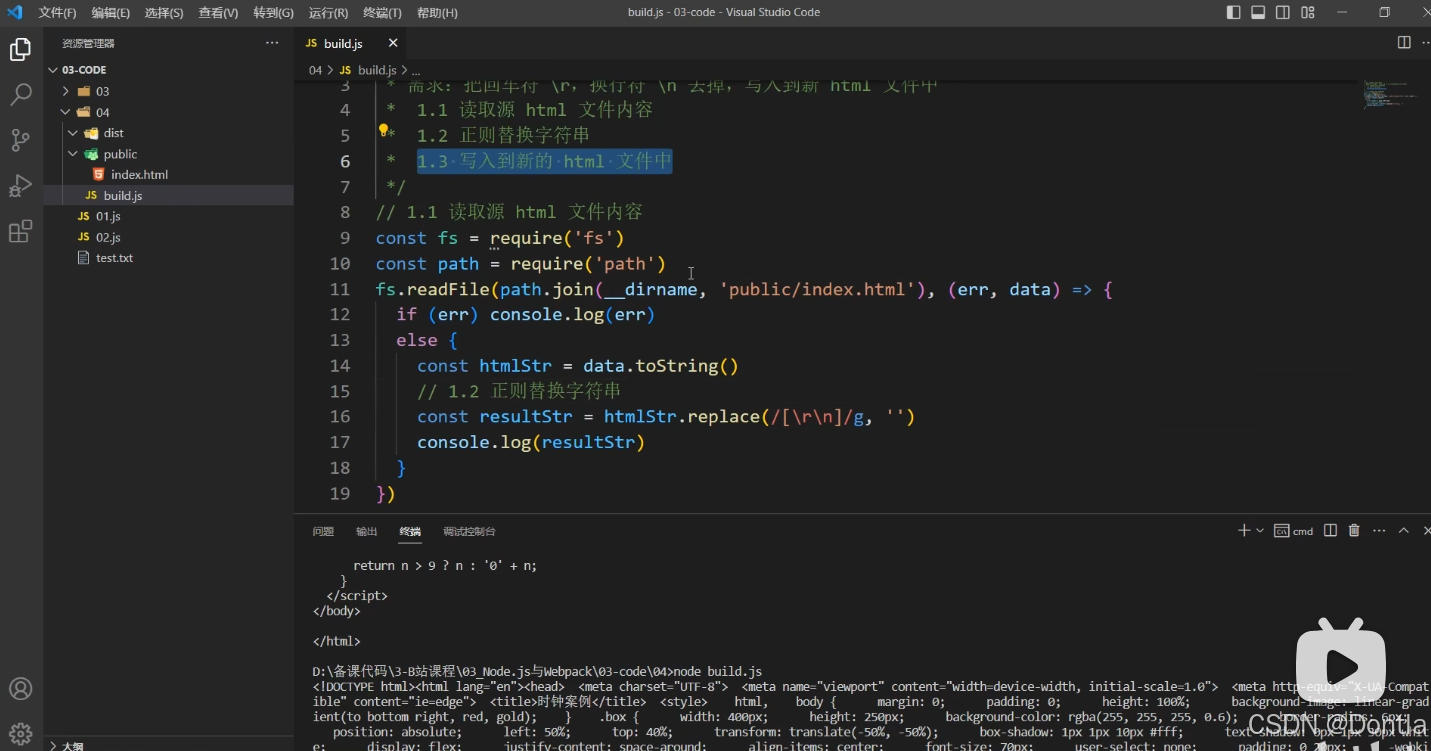Click the video play overlay button
Screen dimensions: 1431x751
coord(1341,664)
